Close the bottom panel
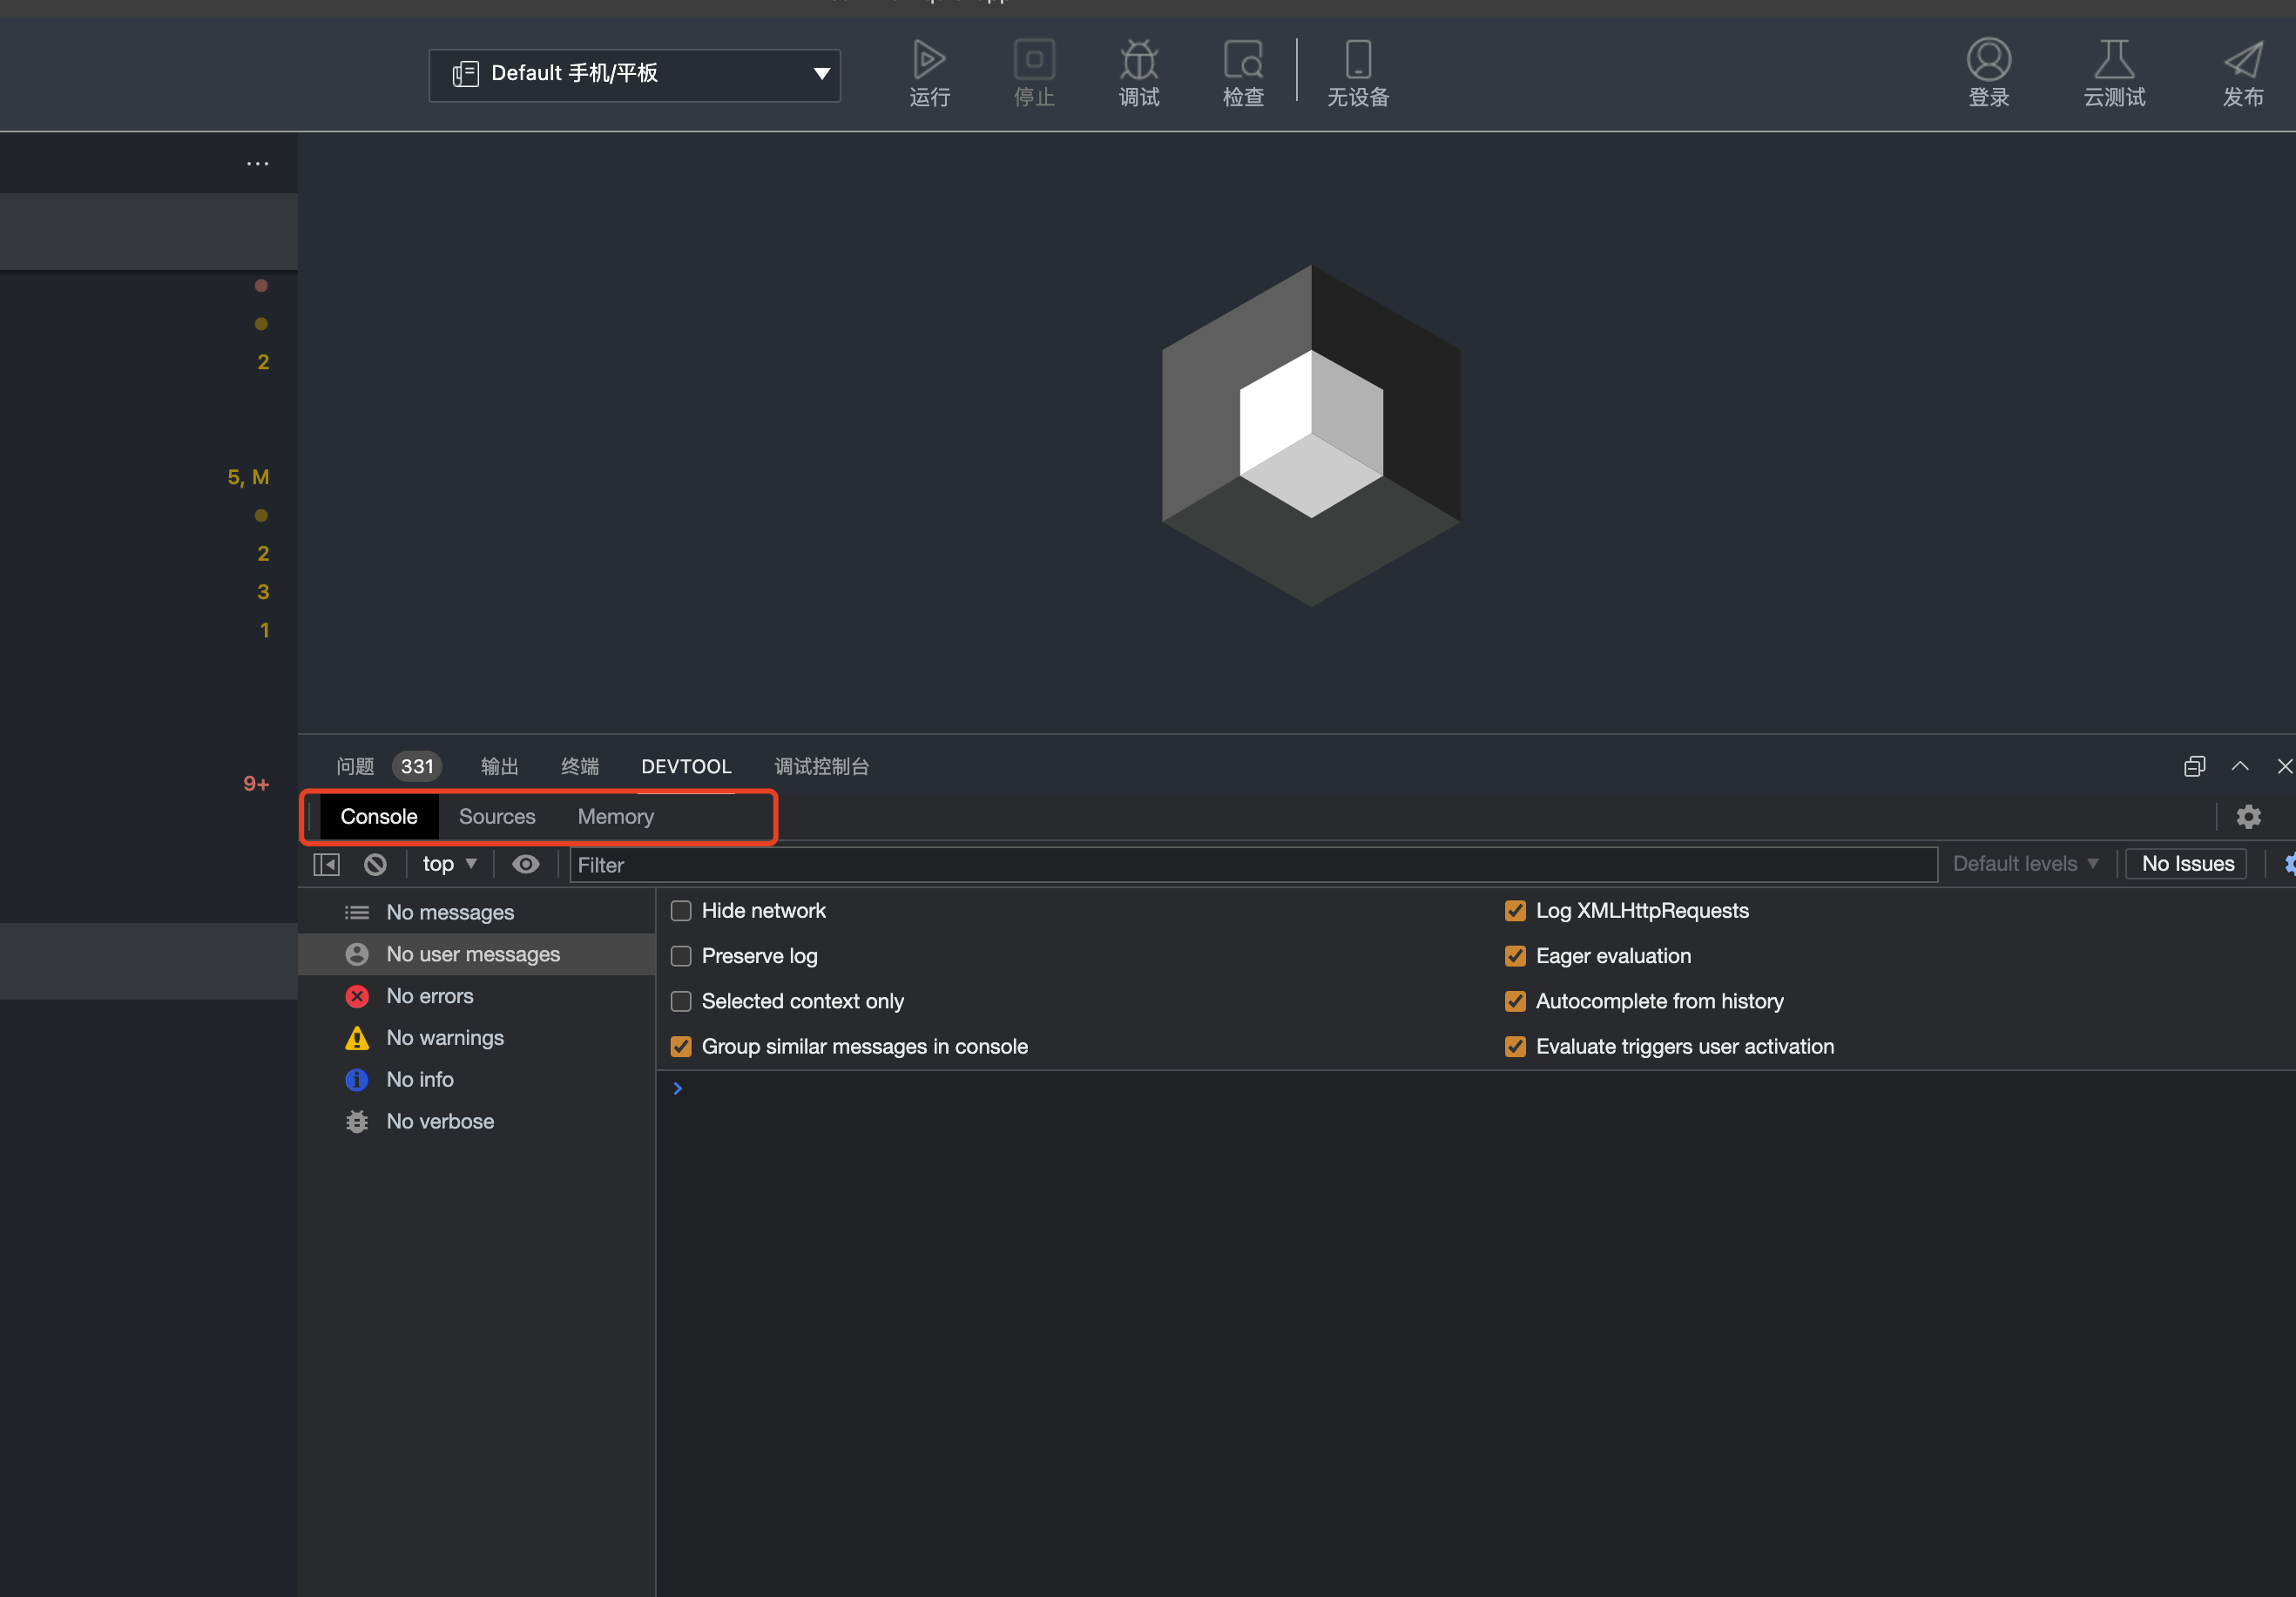 click(x=2285, y=766)
